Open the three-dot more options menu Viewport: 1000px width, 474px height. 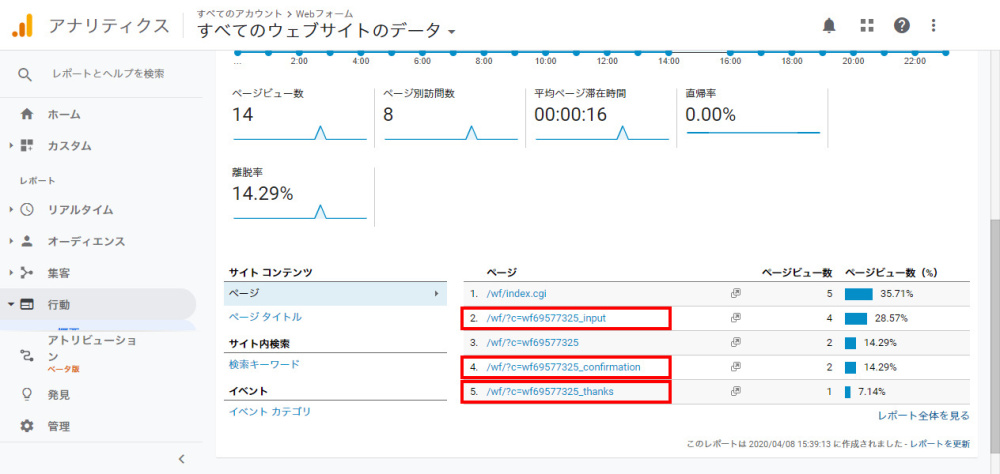point(934,25)
